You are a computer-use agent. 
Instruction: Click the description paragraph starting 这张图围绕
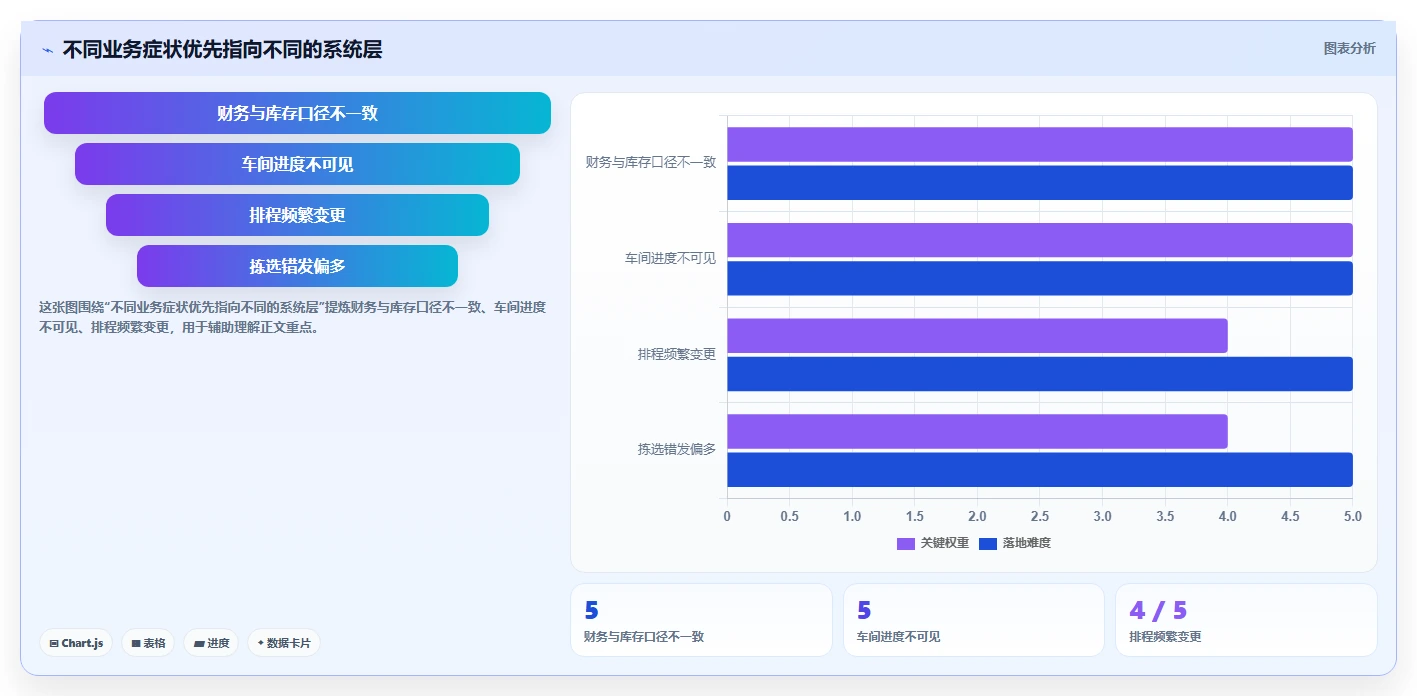click(x=292, y=317)
